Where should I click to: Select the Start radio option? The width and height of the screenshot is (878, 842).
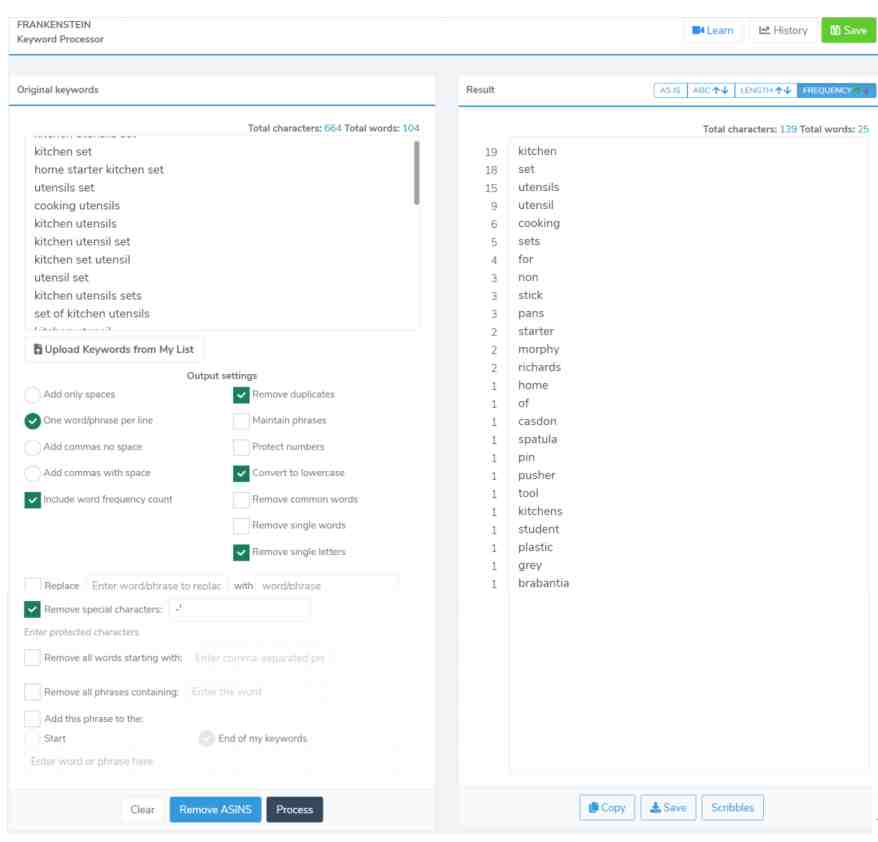32,738
